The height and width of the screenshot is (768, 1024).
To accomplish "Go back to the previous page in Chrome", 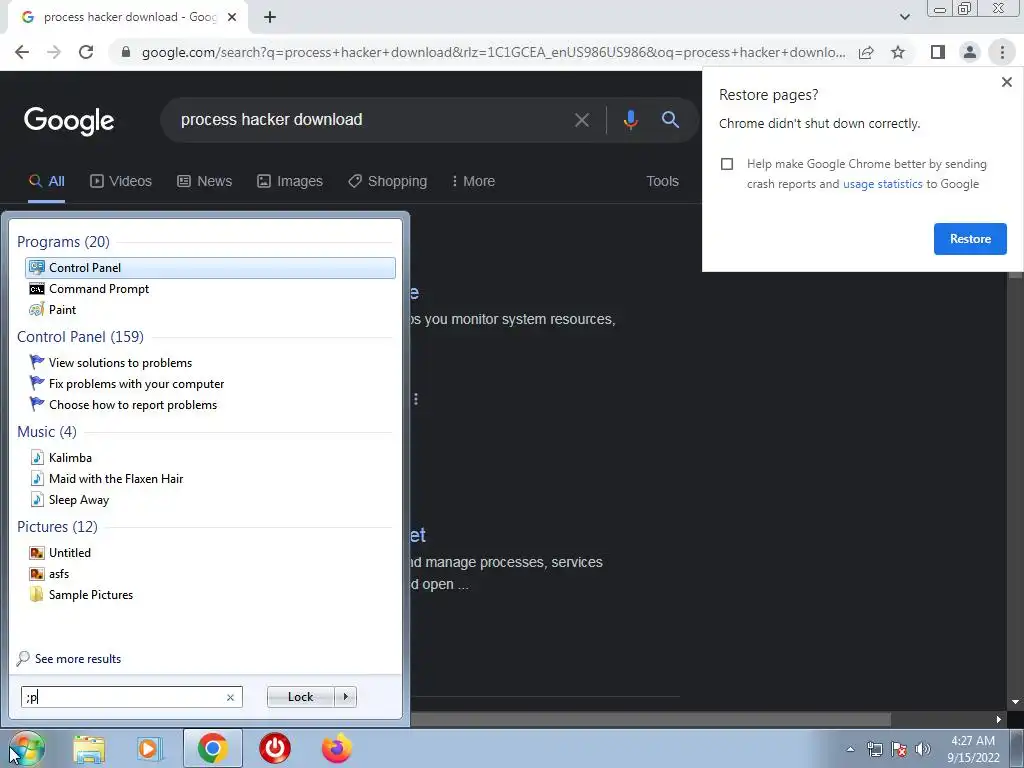I will [22, 52].
